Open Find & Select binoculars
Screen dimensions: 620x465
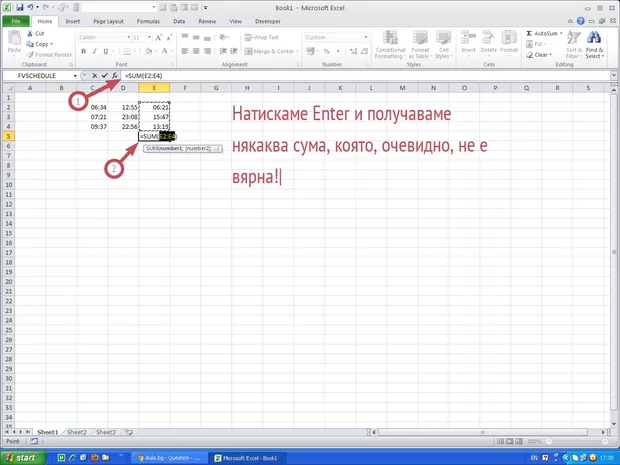point(594,45)
